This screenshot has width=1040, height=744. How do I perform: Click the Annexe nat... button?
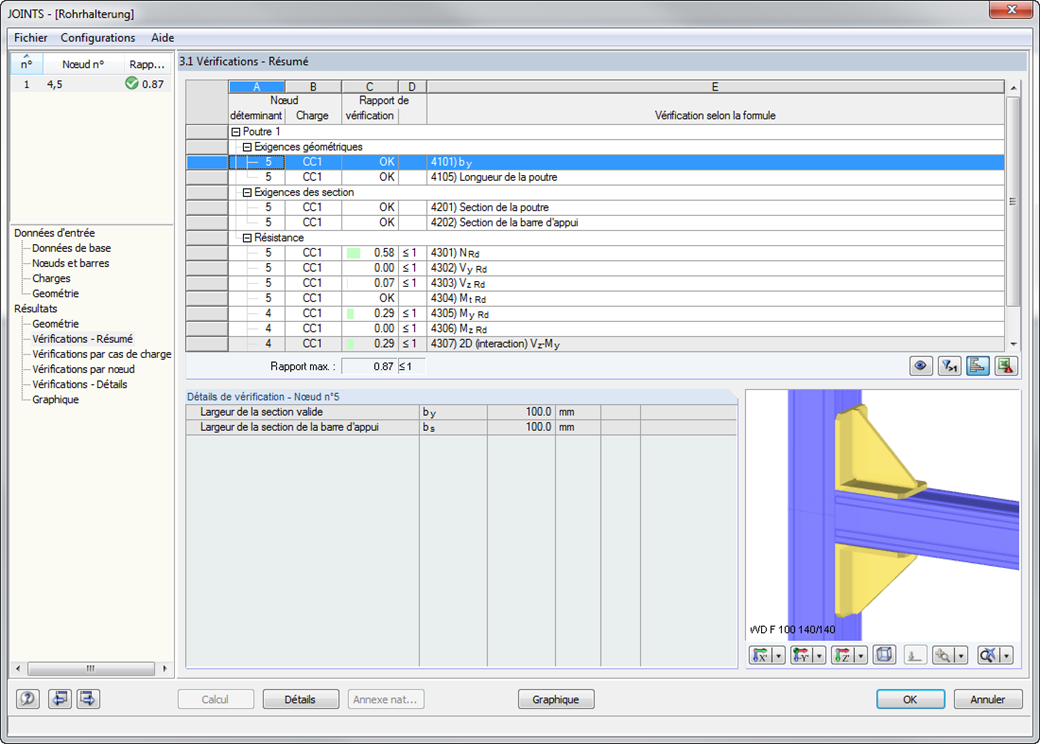click(x=385, y=700)
